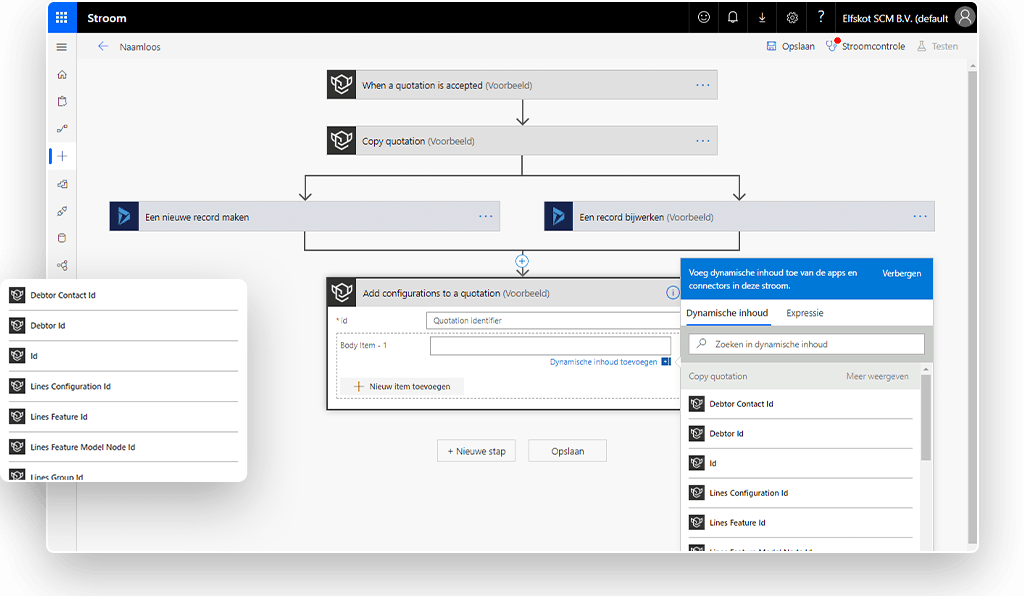This screenshot has height=596, width=1024.
Task: Open options of 'Een record bijwerken' step
Action: [x=920, y=216]
